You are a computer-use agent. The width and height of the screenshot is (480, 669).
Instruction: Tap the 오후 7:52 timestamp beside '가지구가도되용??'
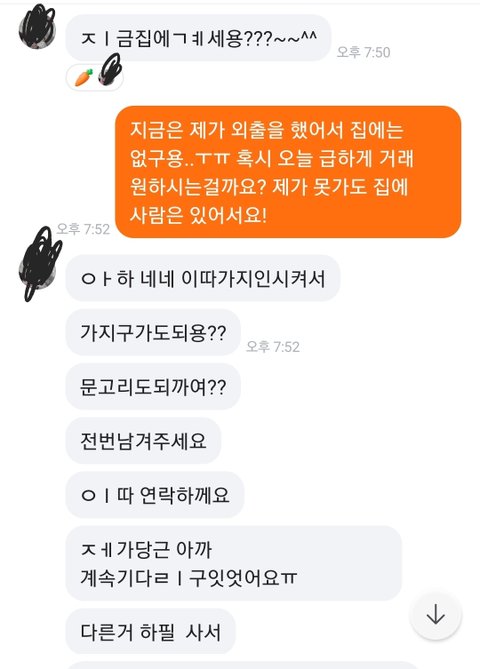point(273,346)
